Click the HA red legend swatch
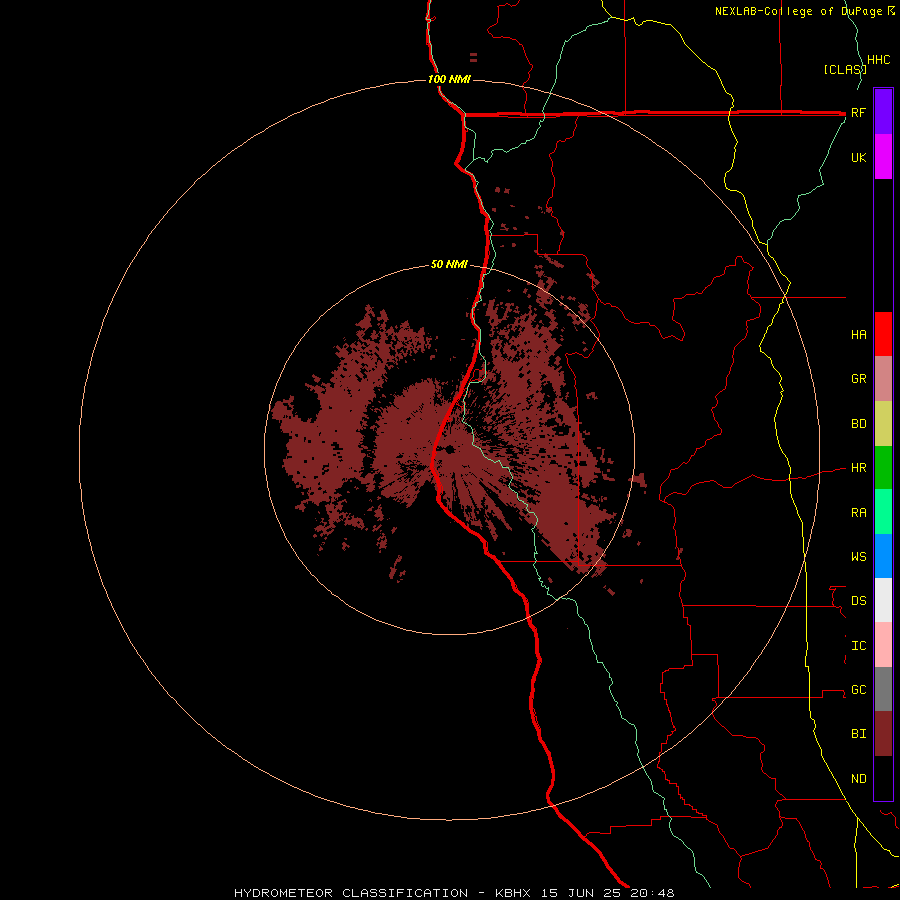This screenshot has width=900, height=900. point(883,334)
